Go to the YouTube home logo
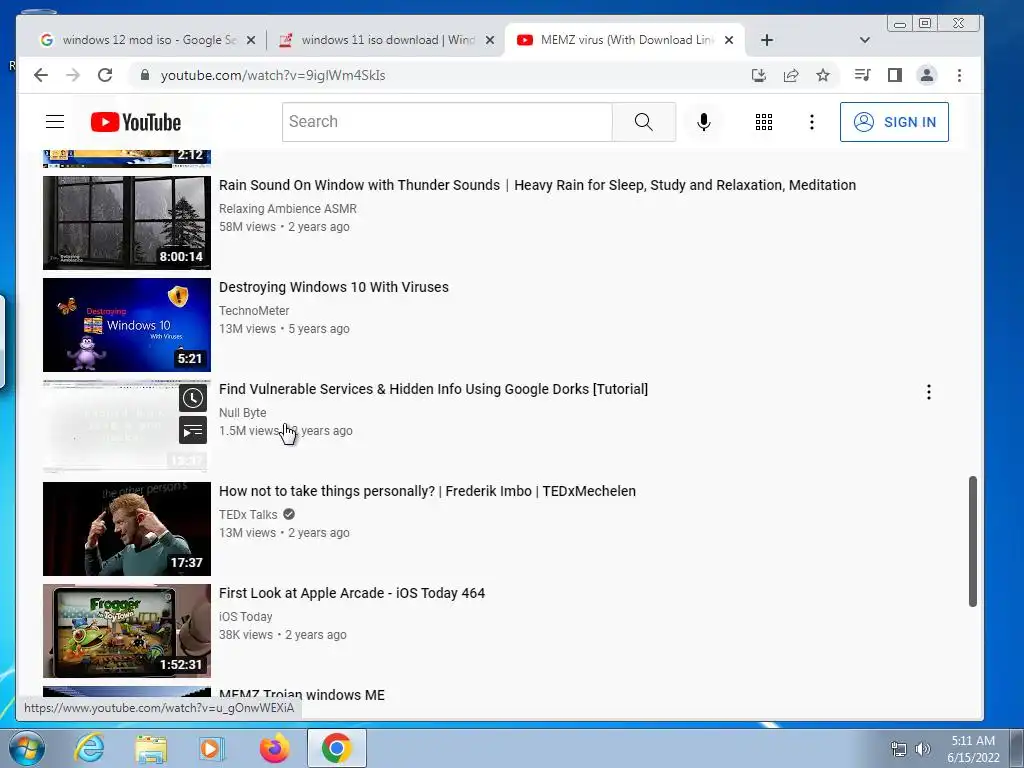Screen dimensions: 1024x768 [136, 122]
